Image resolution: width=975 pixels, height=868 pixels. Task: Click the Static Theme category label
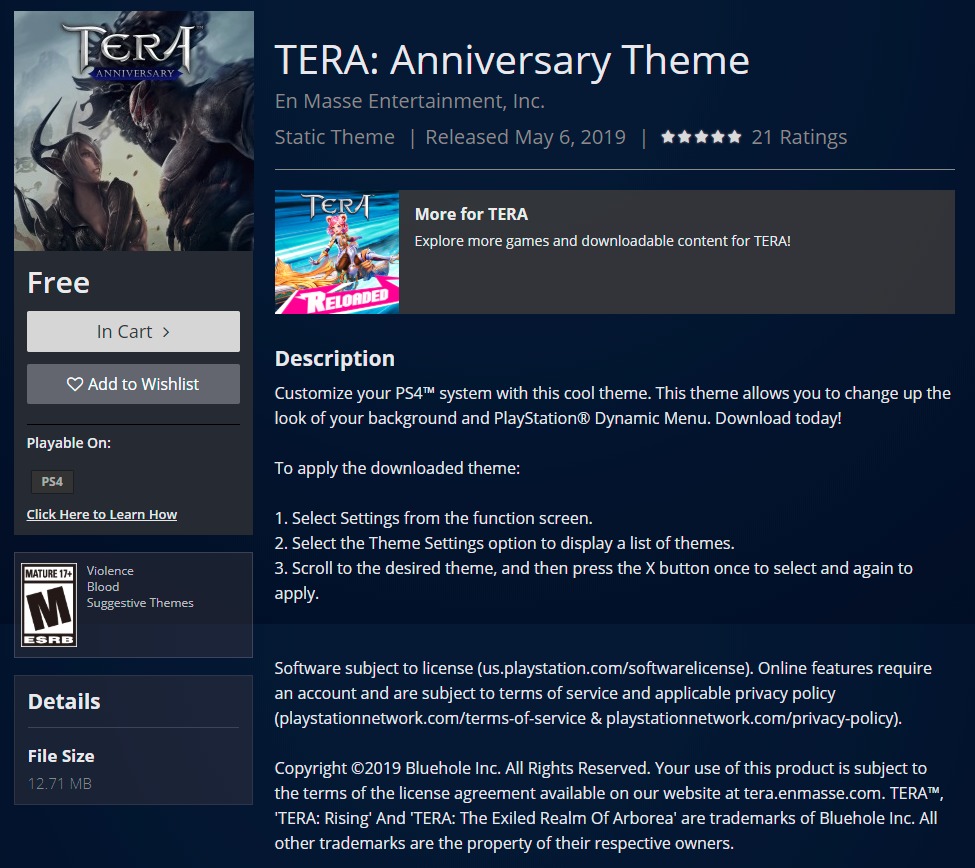point(335,137)
